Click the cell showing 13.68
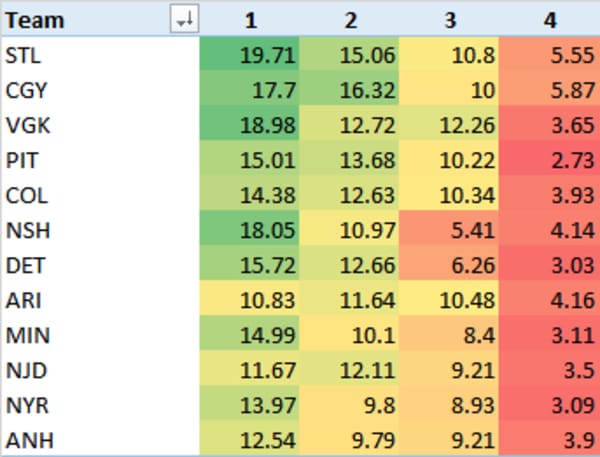The image size is (600, 457). click(349, 158)
